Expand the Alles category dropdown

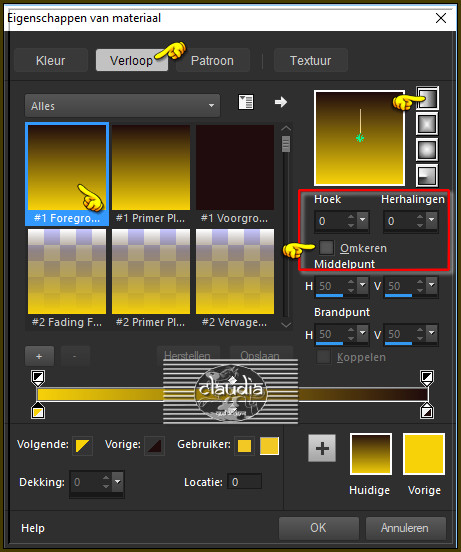[122, 106]
